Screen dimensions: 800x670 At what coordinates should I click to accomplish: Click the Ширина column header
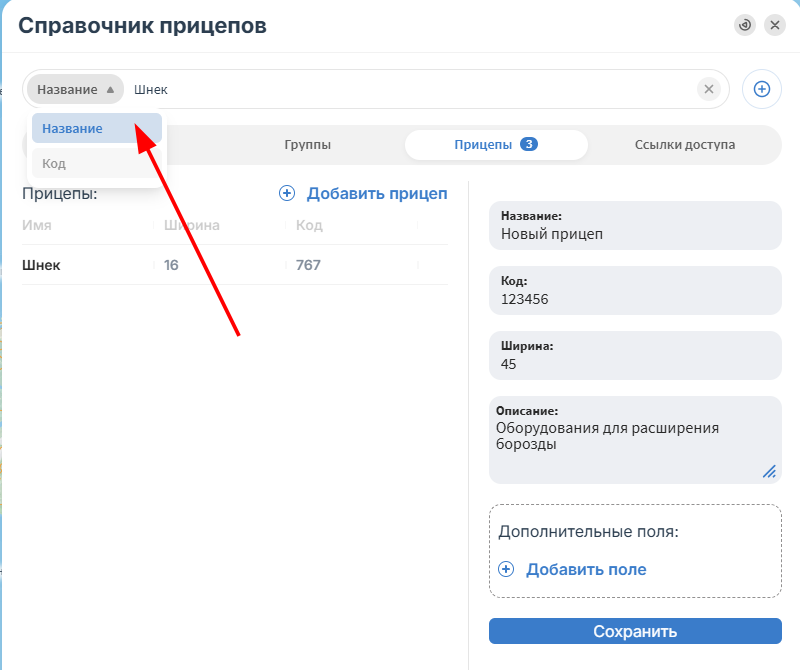coord(192,225)
